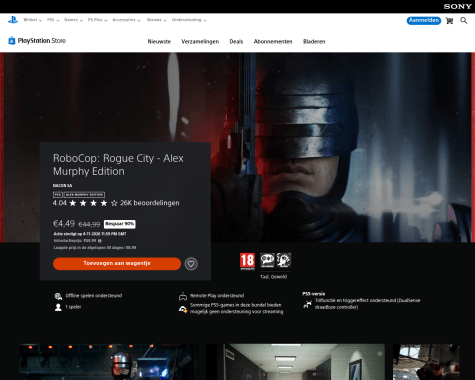Click the first filled rating star
This screenshot has height=380, width=475.
coord(73,203)
